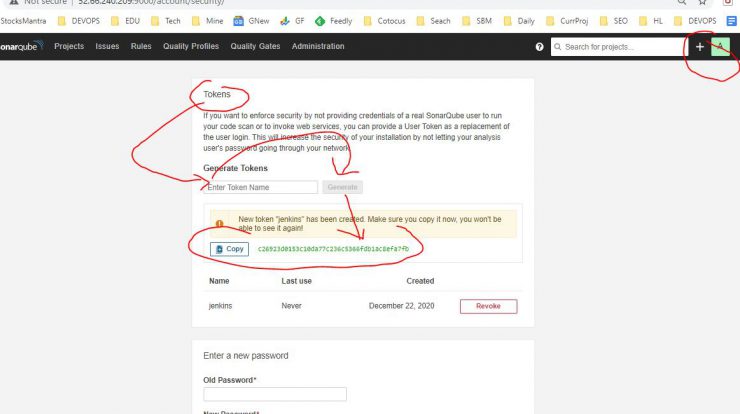
Task: Open Quality Profiles
Action: (191, 46)
